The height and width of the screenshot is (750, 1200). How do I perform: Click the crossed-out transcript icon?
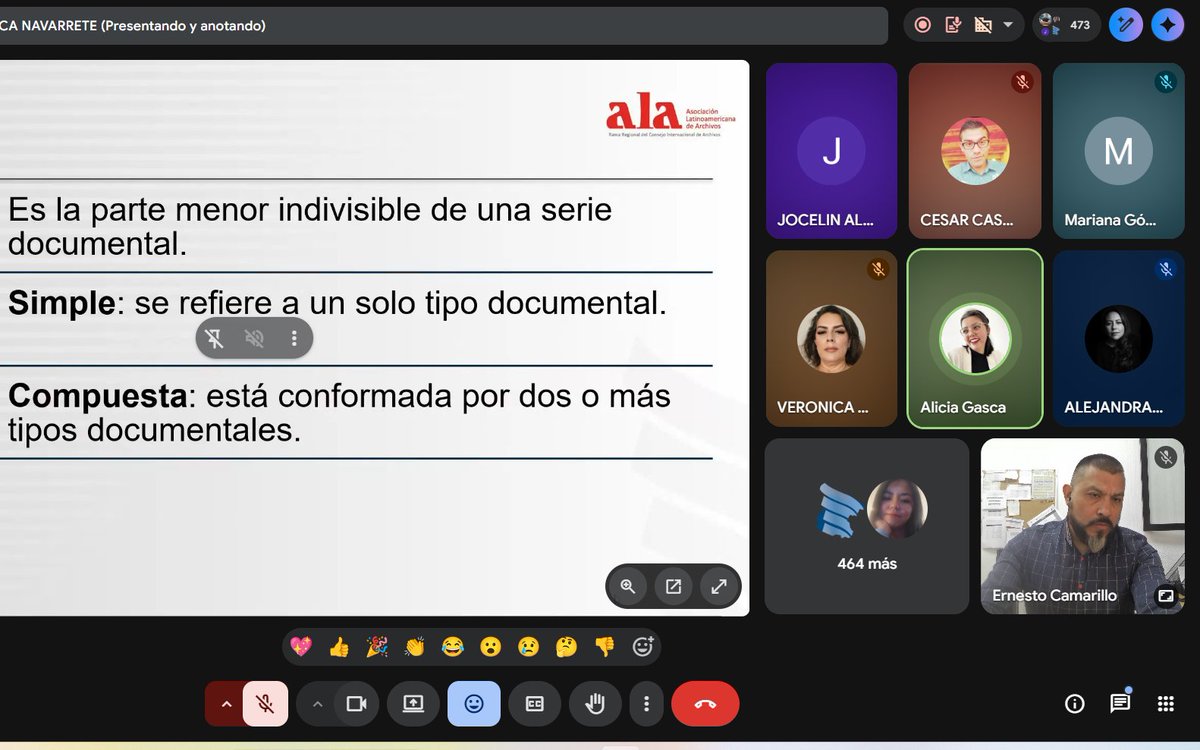click(x=983, y=25)
